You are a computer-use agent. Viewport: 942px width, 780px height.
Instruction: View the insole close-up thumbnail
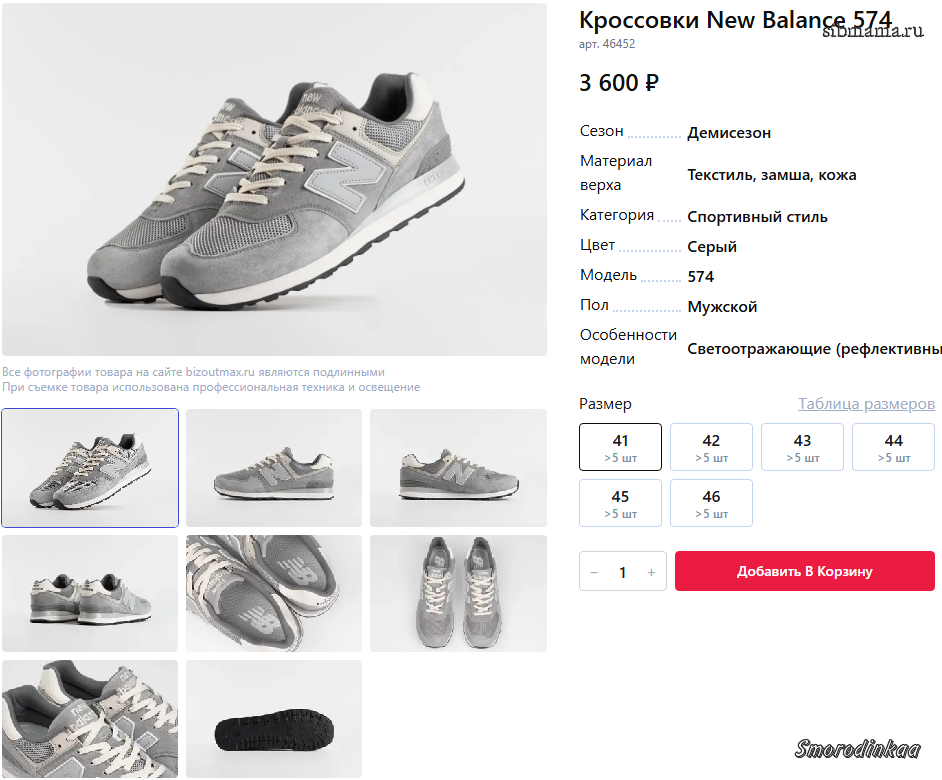tap(274, 594)
